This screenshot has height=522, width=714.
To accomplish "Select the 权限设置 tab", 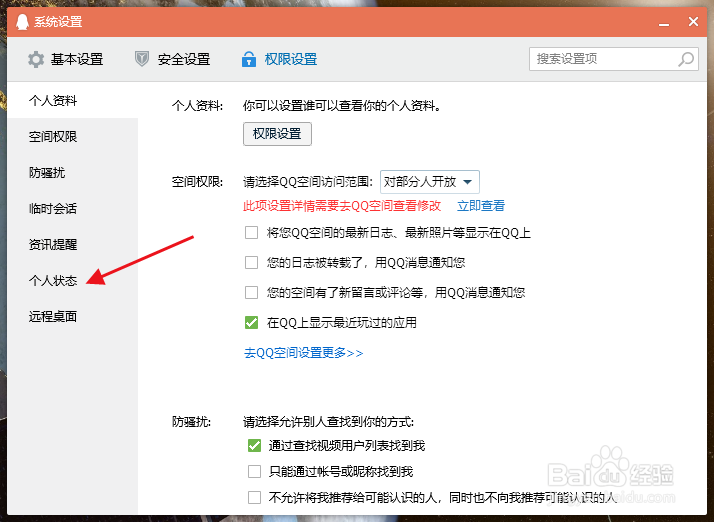I will pyautogui.click(x=280, y=59).
